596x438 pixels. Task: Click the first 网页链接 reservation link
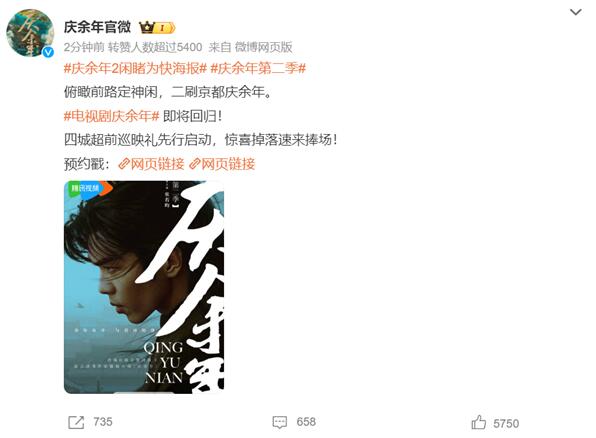pyautogui.click(x=151, y=164)
